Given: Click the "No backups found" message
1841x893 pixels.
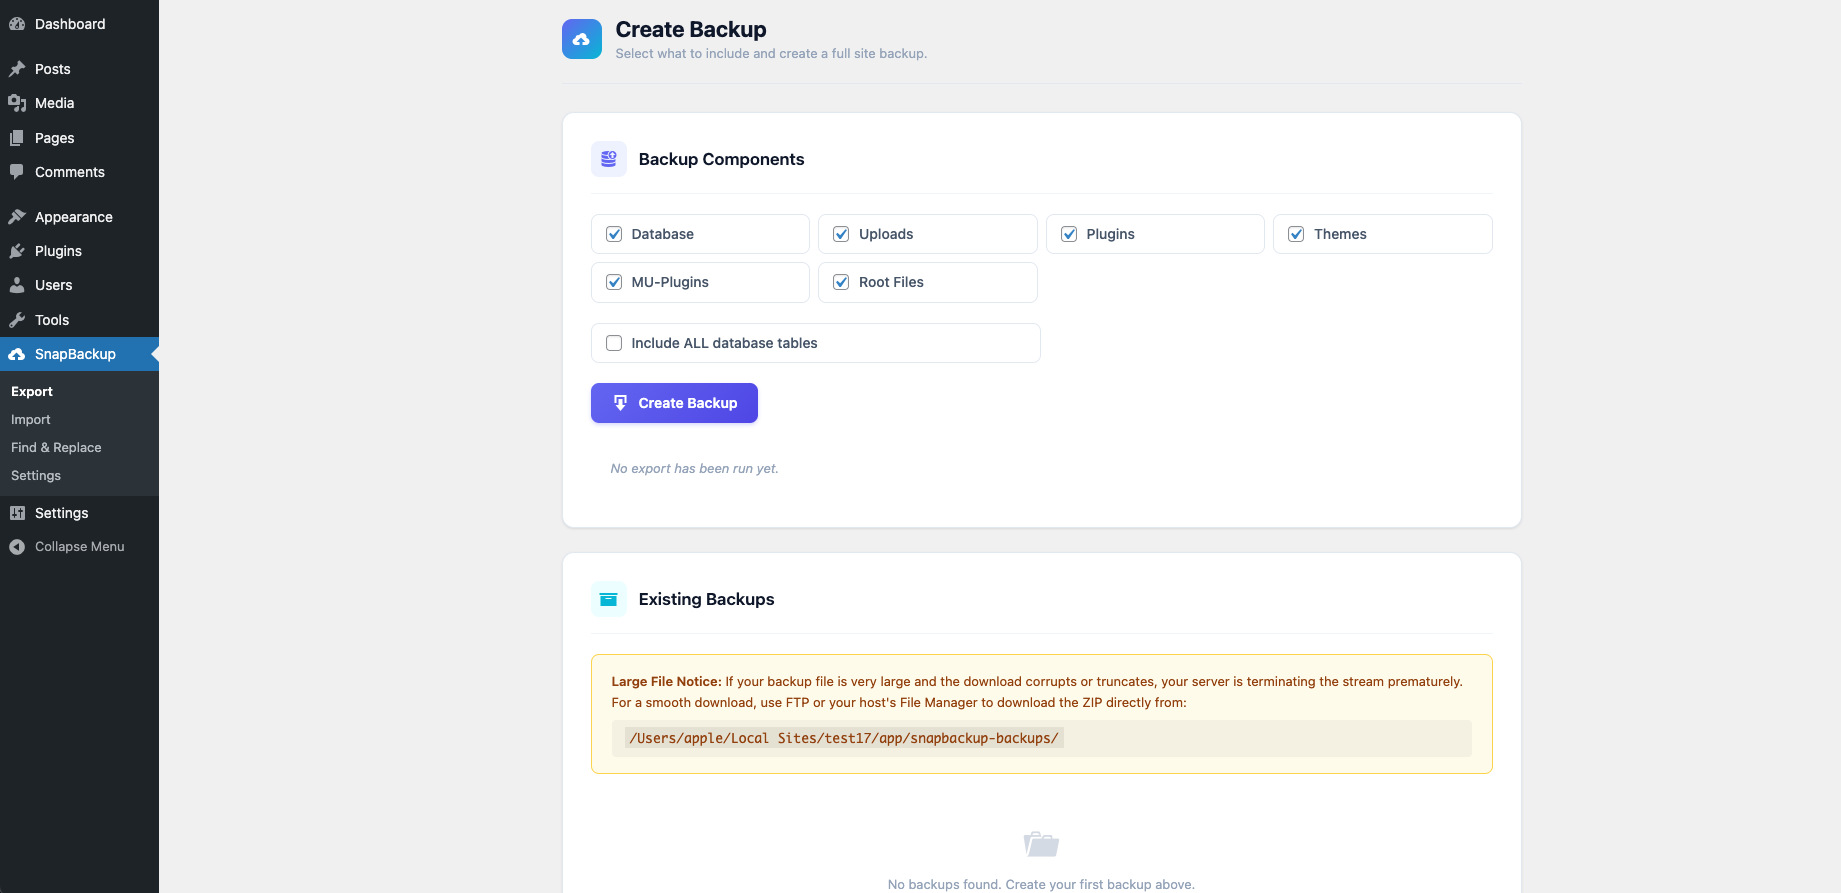Looking at the screenshot, I should coord(1041,884).
